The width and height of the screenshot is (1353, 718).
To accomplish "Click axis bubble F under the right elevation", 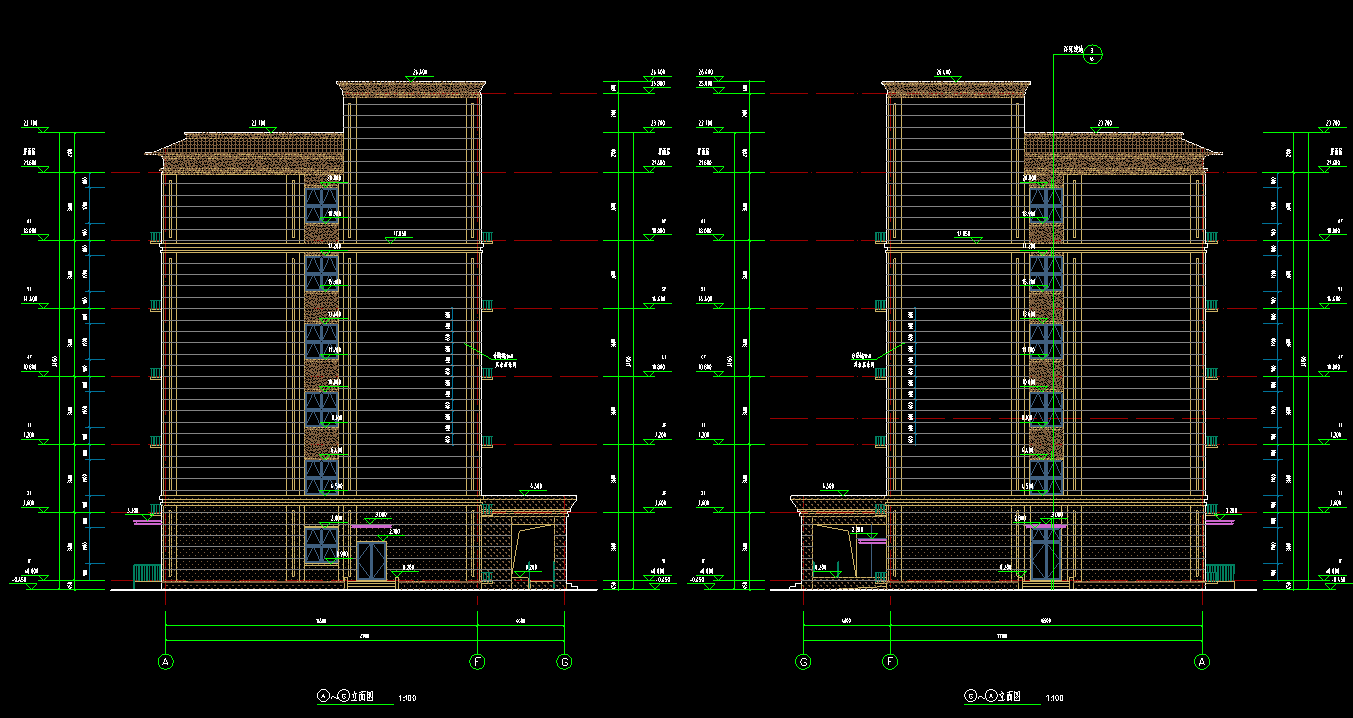I will click(890, 661).
